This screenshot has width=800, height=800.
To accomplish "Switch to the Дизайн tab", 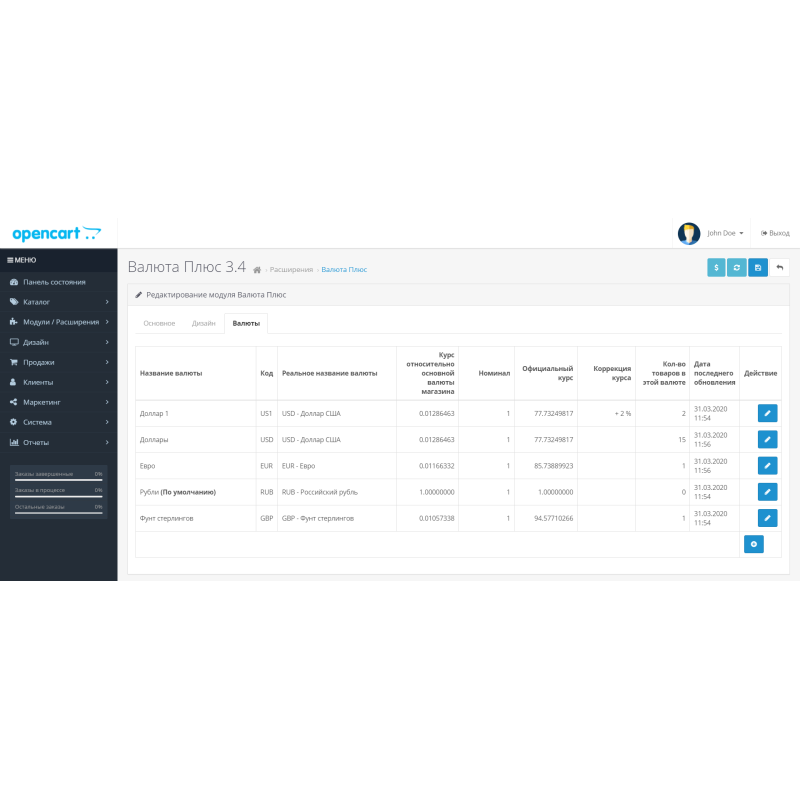I will pyautogui.click(x=203, y=323).
